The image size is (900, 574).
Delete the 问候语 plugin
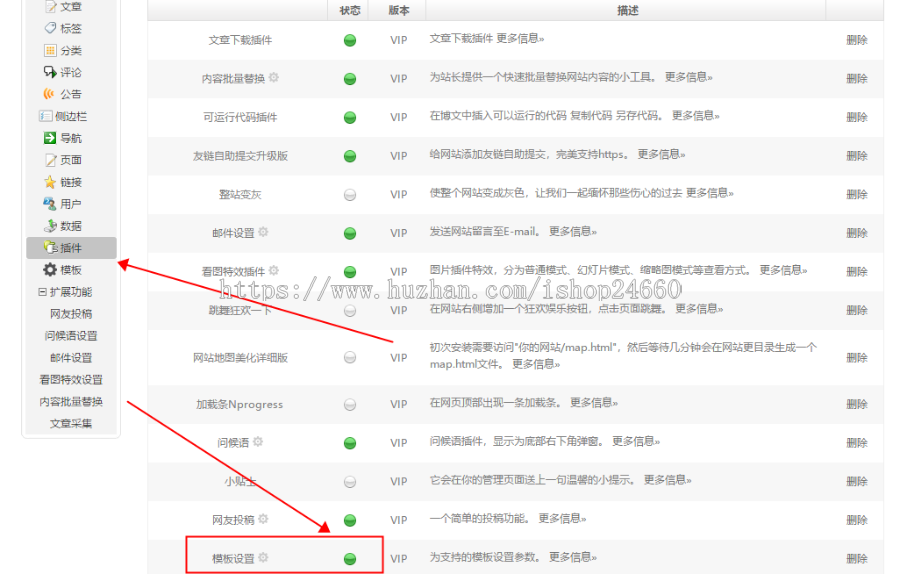(x=856, y=443)
